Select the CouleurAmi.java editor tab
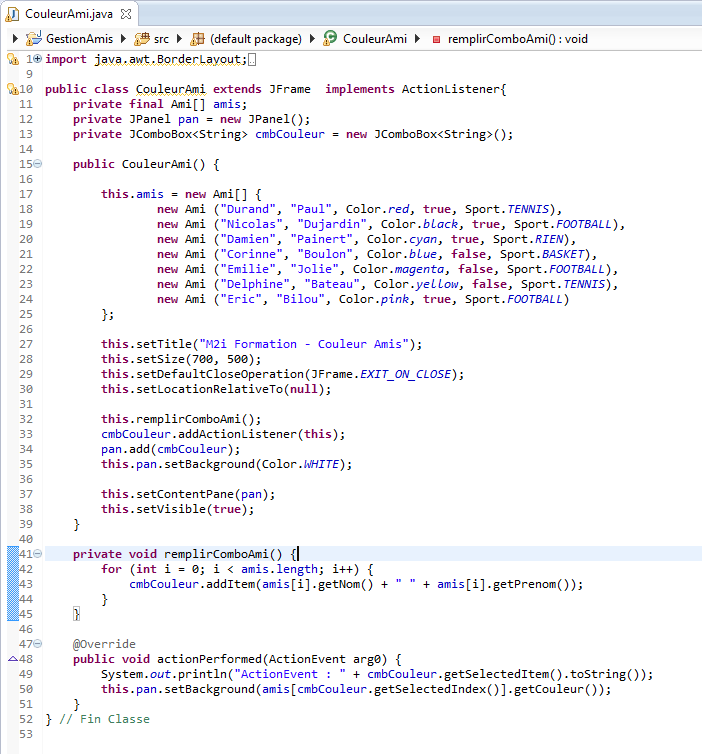Viewport: 702px width, 754px height. coord(60,14)
